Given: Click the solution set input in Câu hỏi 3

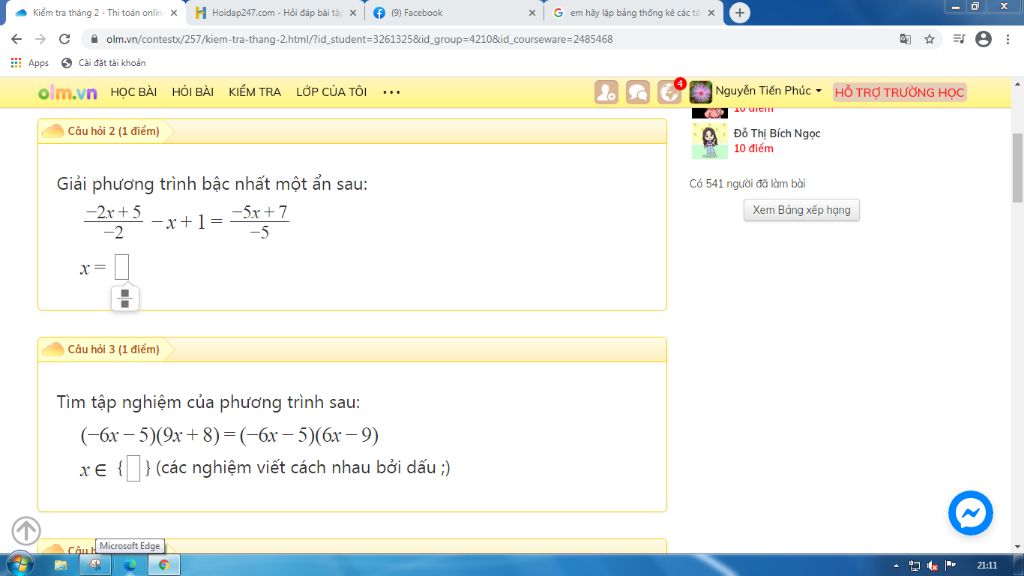Looking at the screenshot, I should click(133, 468).
